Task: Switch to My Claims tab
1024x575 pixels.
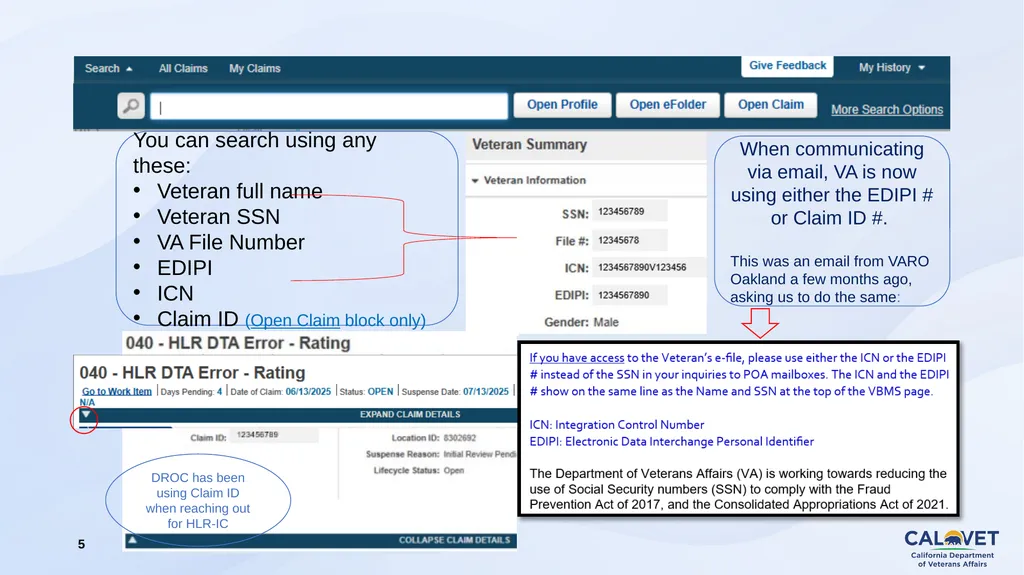Action: click(x=255, y=69)
